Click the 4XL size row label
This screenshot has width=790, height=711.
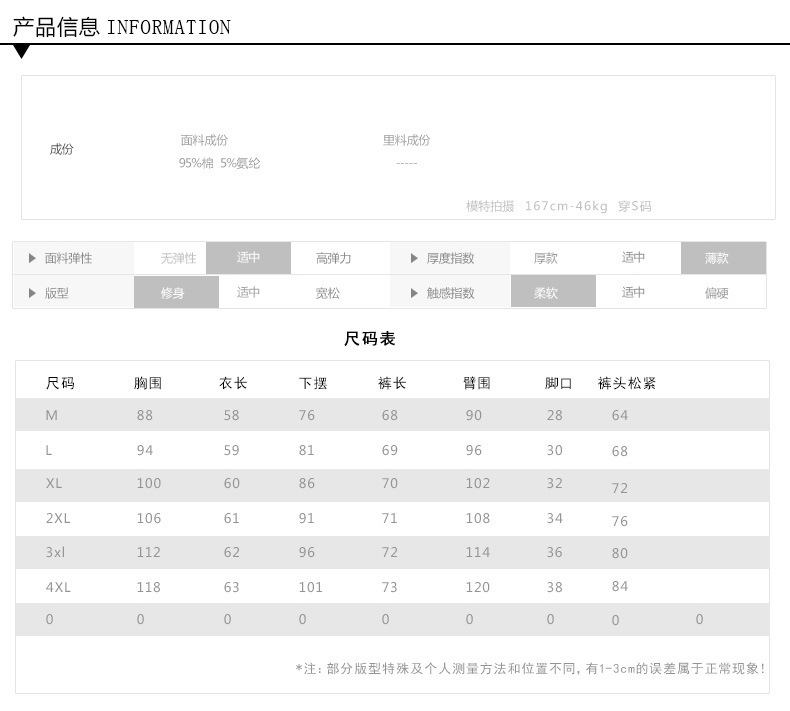tap(58, 587)
